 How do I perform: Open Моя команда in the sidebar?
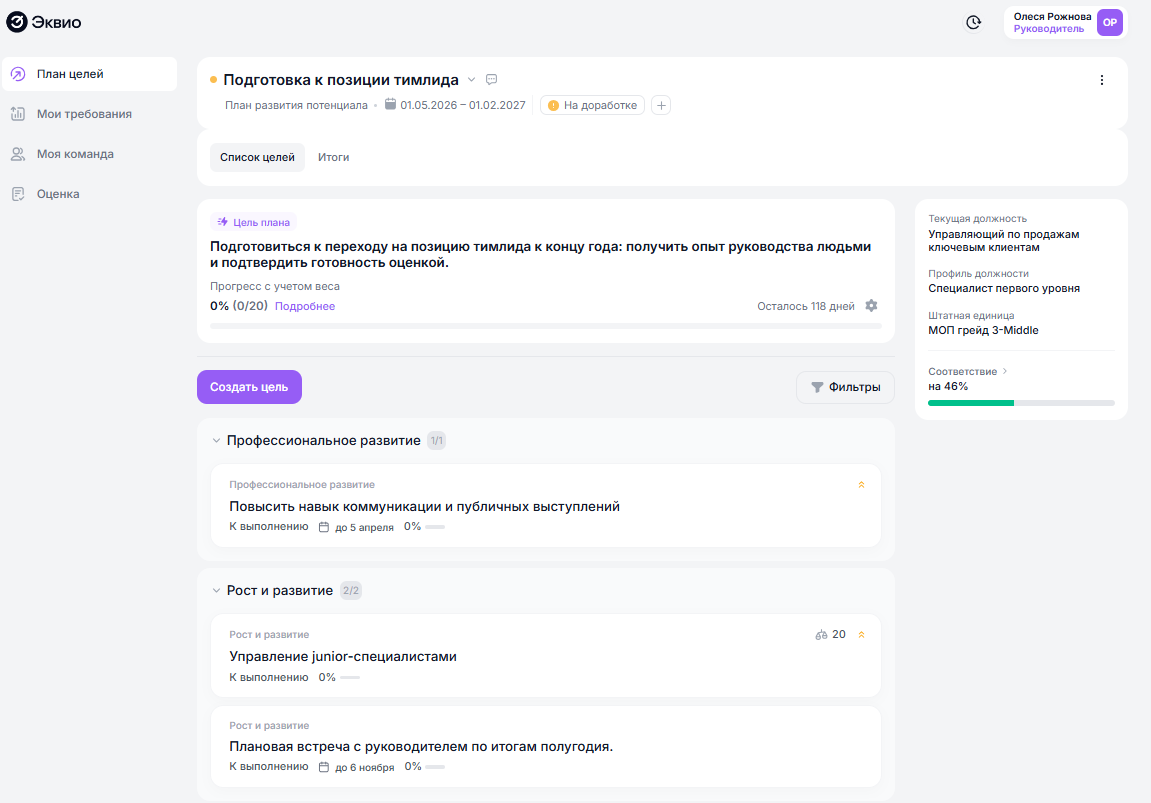90,154
